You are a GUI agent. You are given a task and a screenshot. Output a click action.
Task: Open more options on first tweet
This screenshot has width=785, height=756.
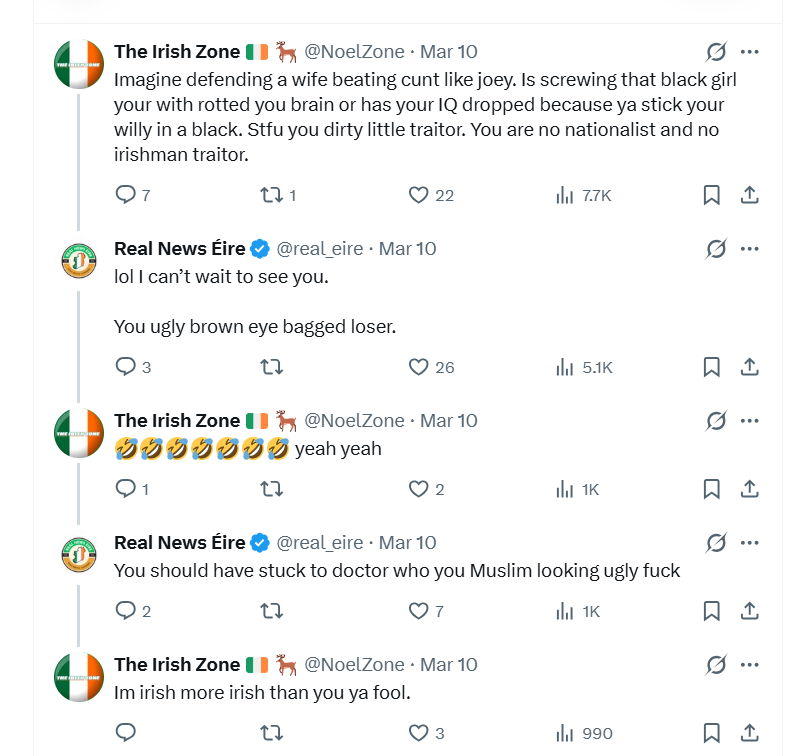pos(749,52)
